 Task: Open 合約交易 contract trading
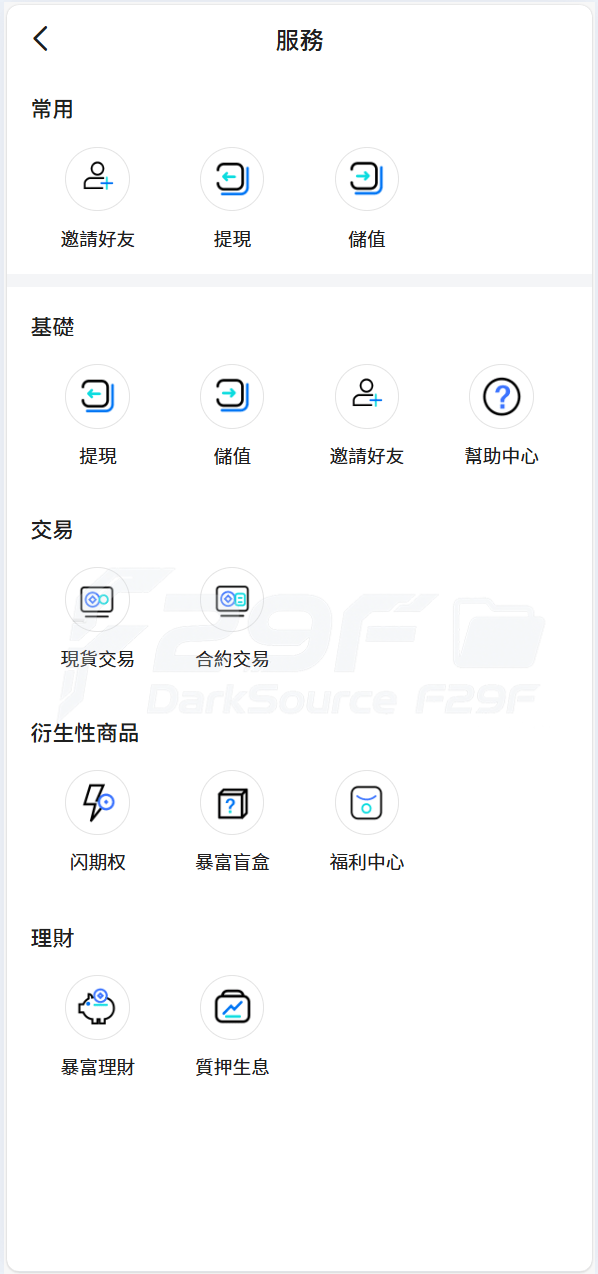coord(232,599)
